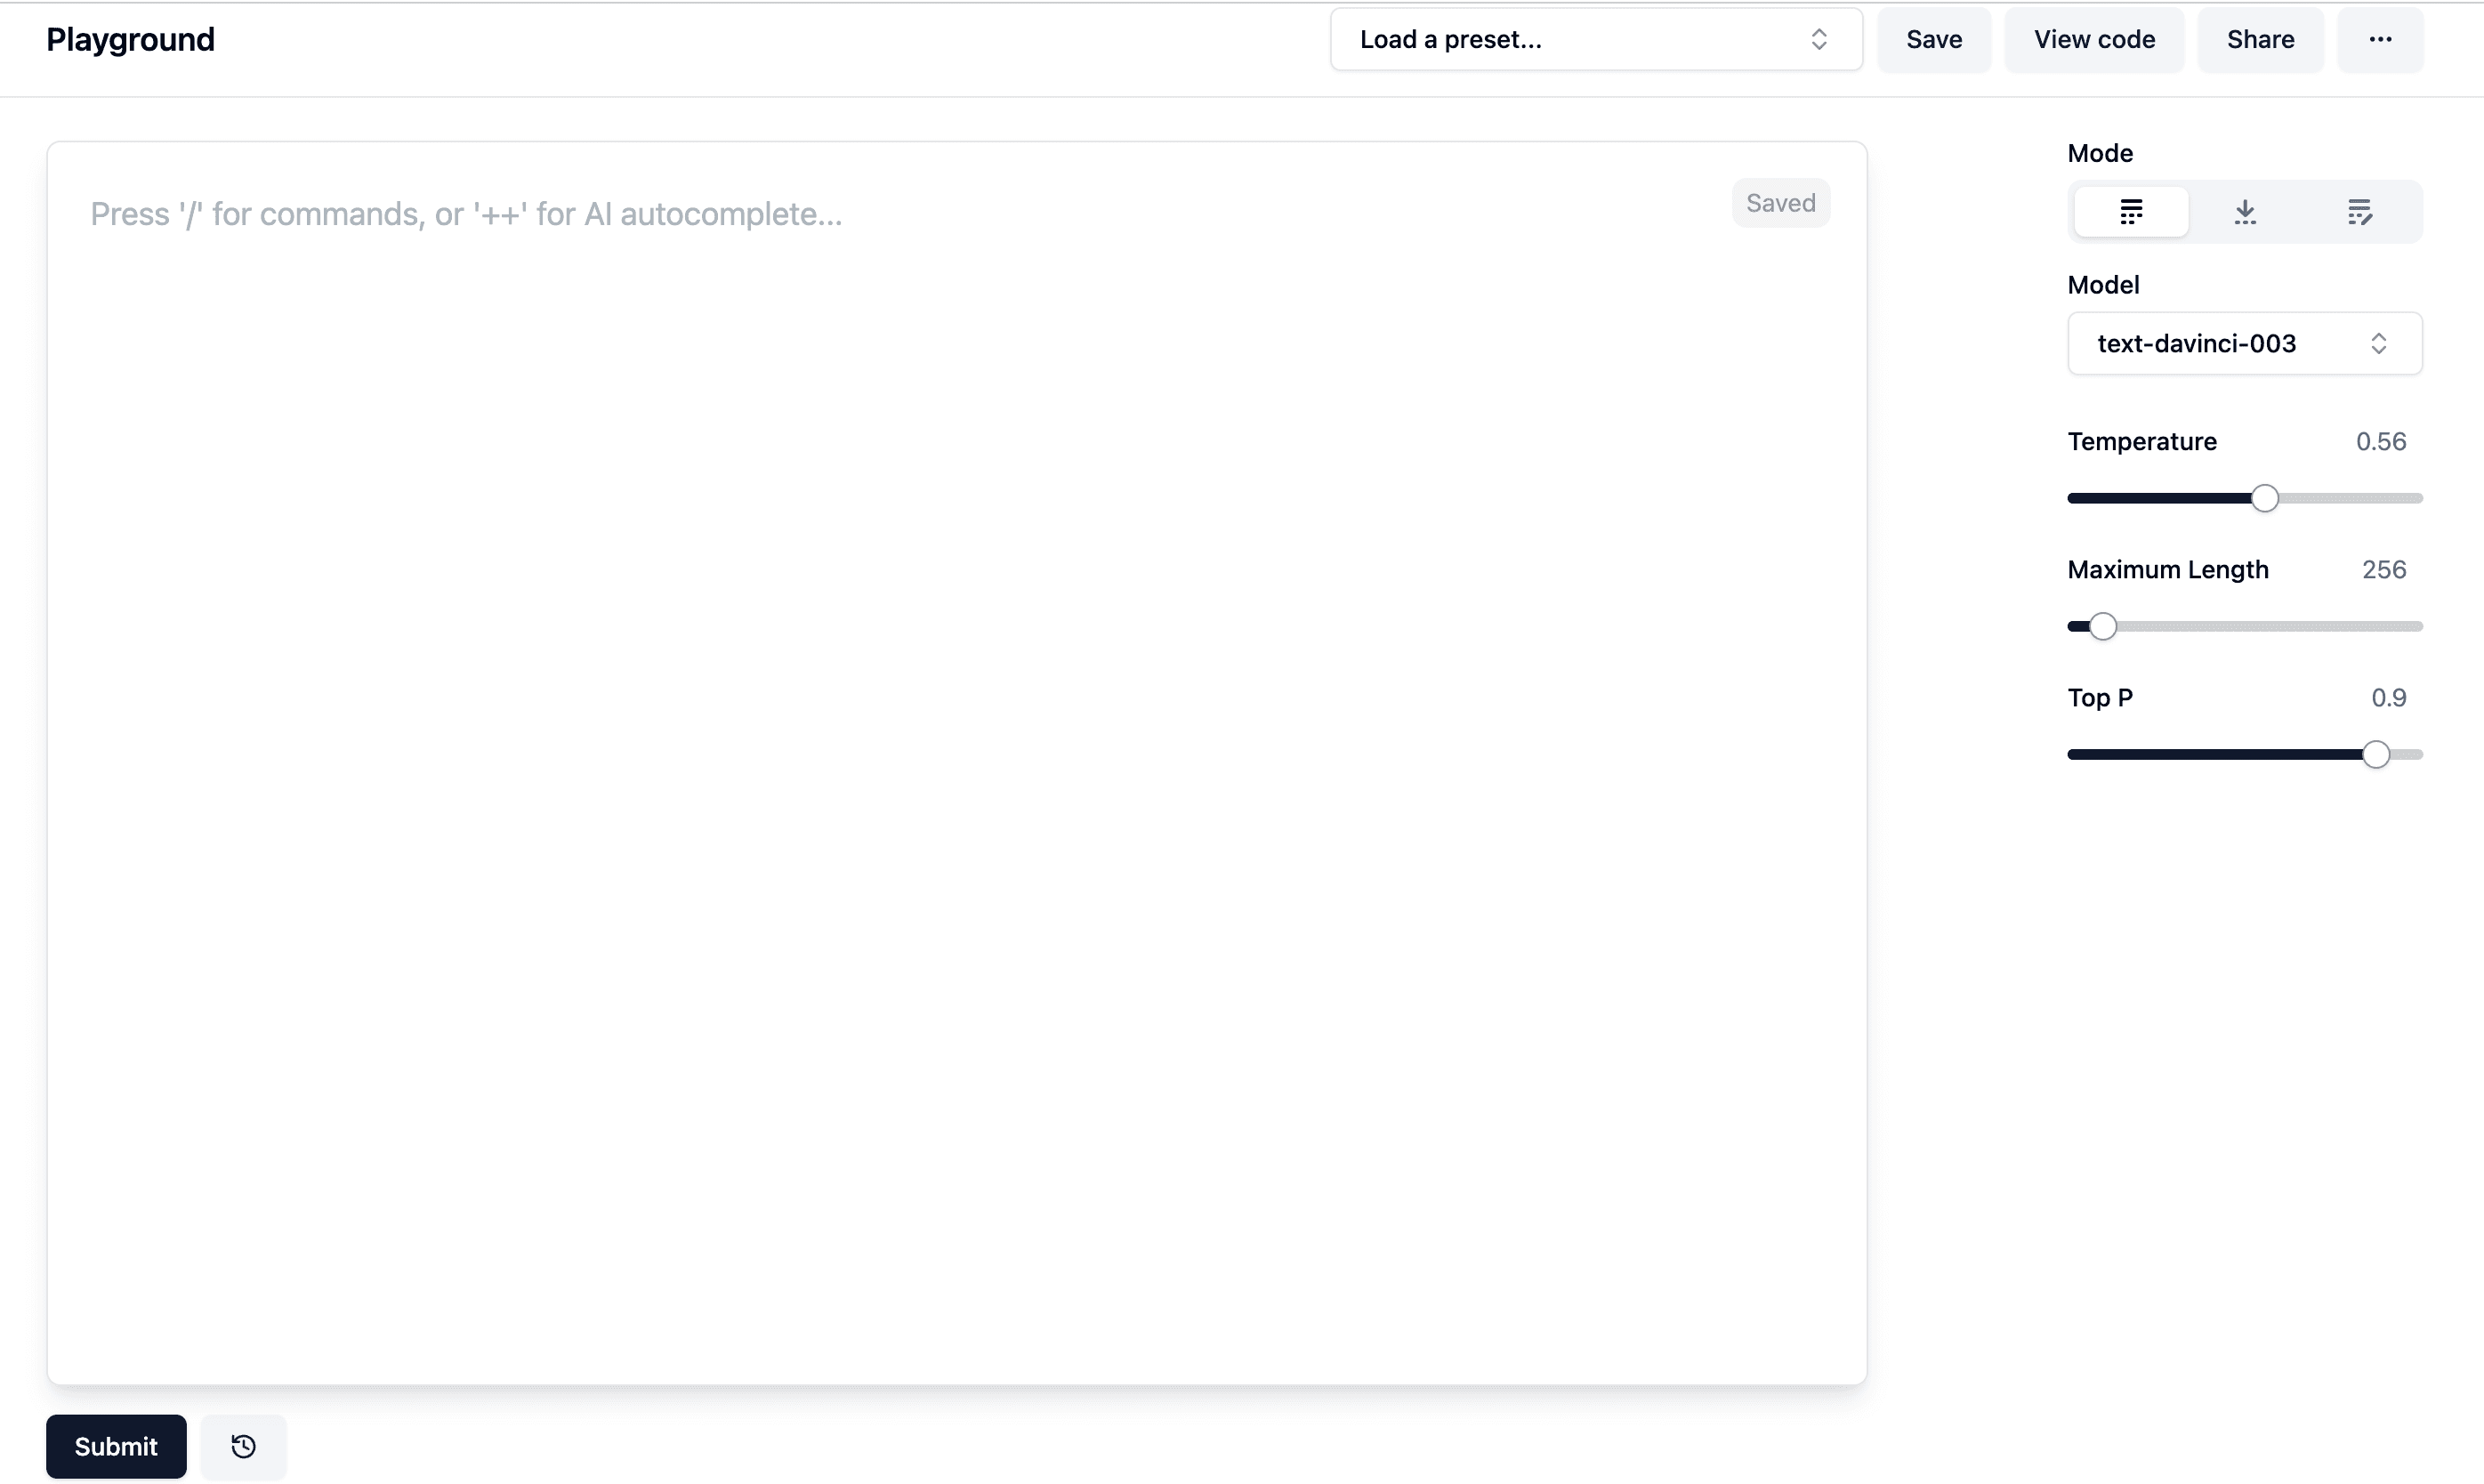Image resolution: width=2484 pixels, height=1484 pixels.
Task: Toggle the complete mode panel
Action: [2131, 210]
